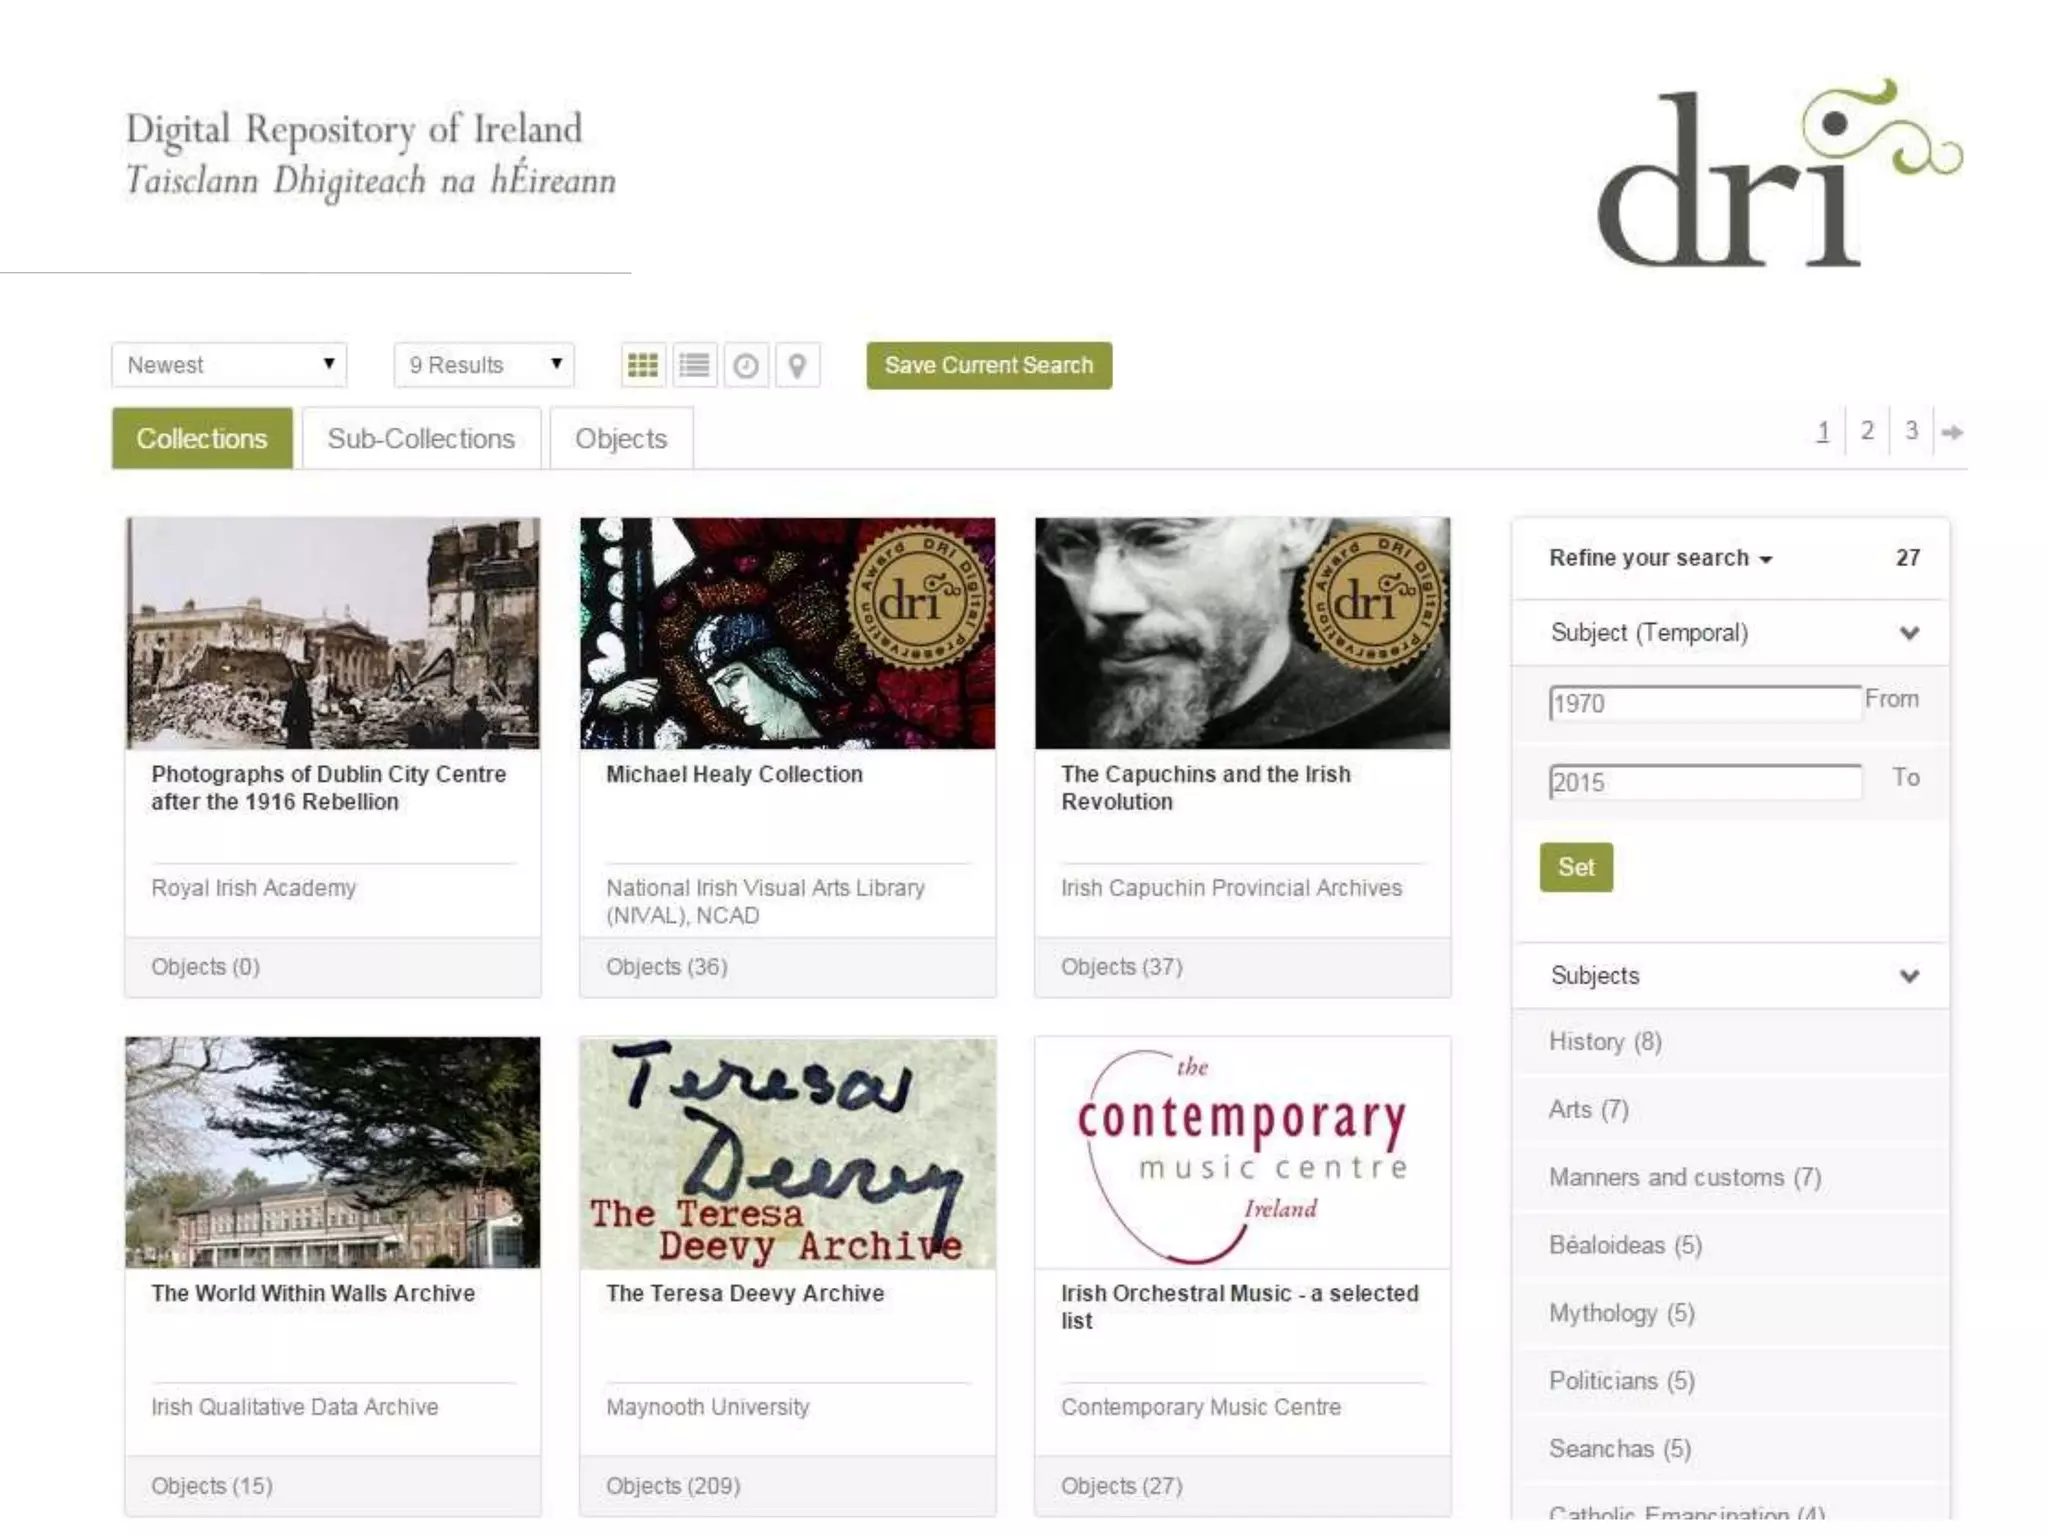Filter by History (8) subject
The width and height of the screenshot is (2048, 1536).
[1605, 1042]
